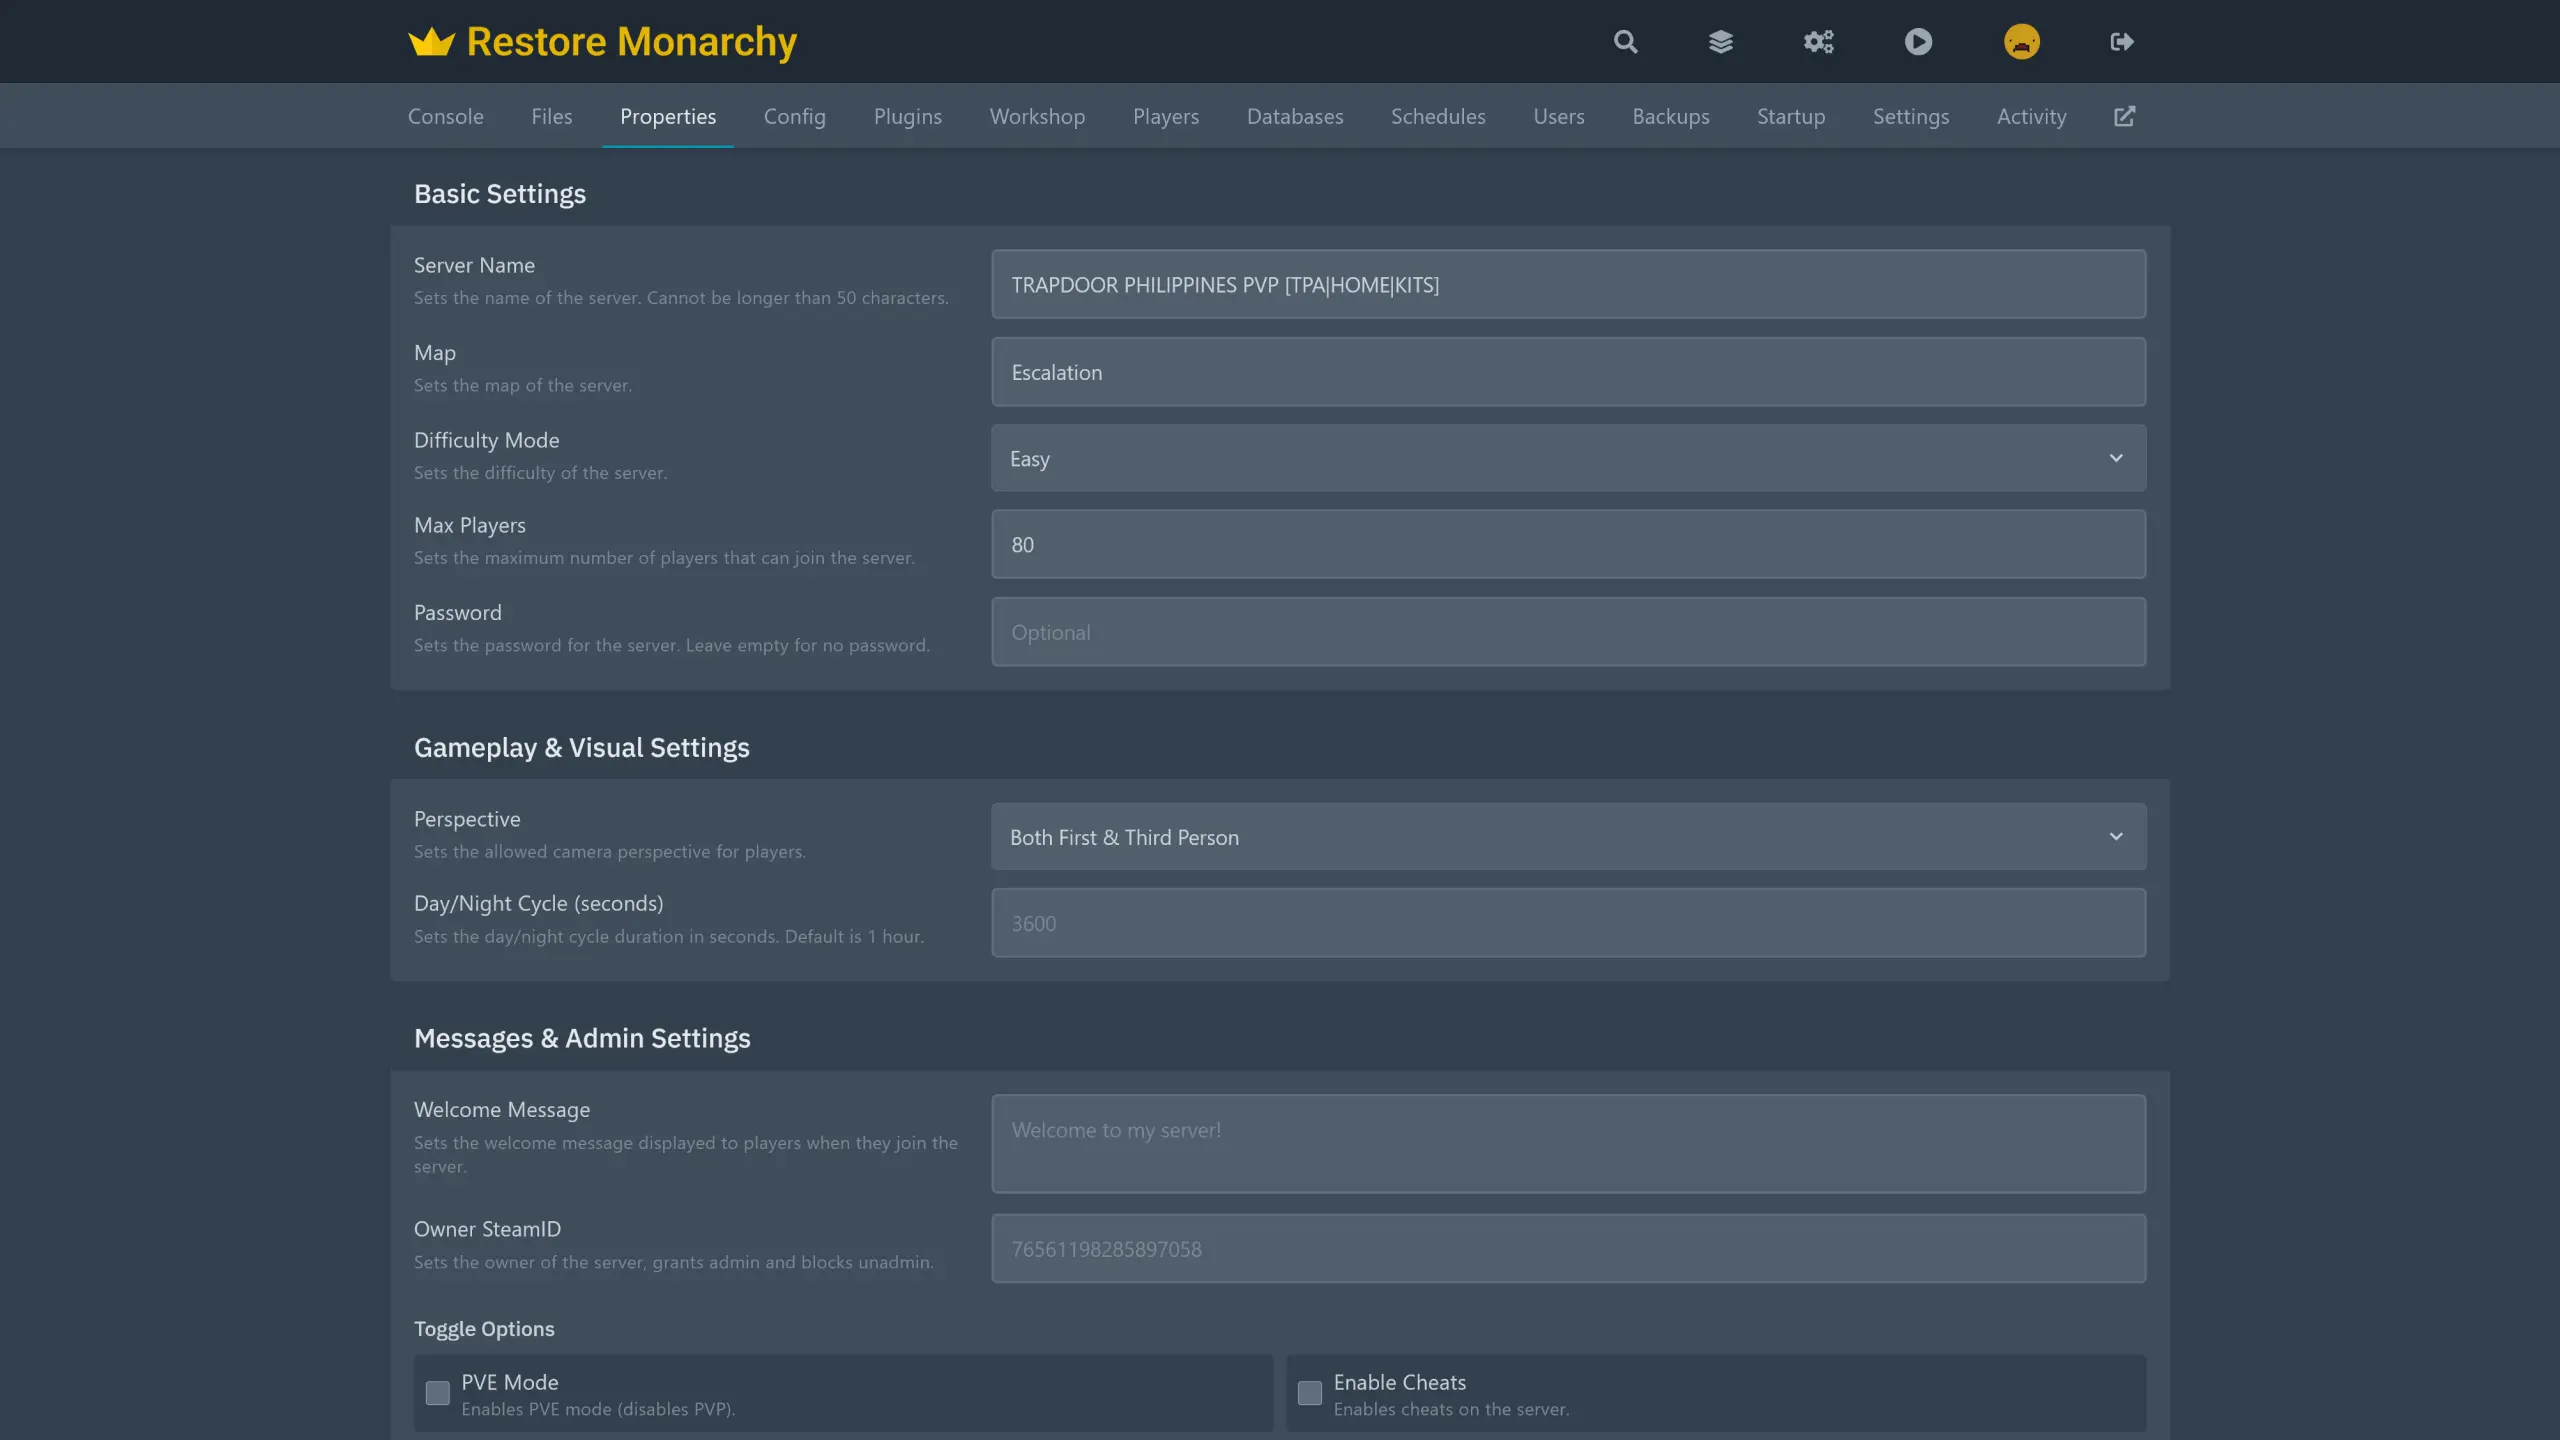This screenshot has height=1440, width=2560.
Task: Open the external link tab icon
Action: (2124, 117)
